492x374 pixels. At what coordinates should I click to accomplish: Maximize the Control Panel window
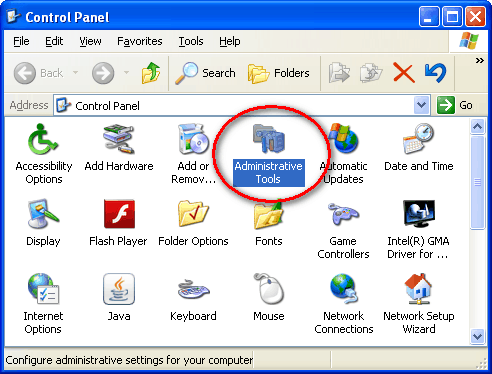(x=452, y=16)
